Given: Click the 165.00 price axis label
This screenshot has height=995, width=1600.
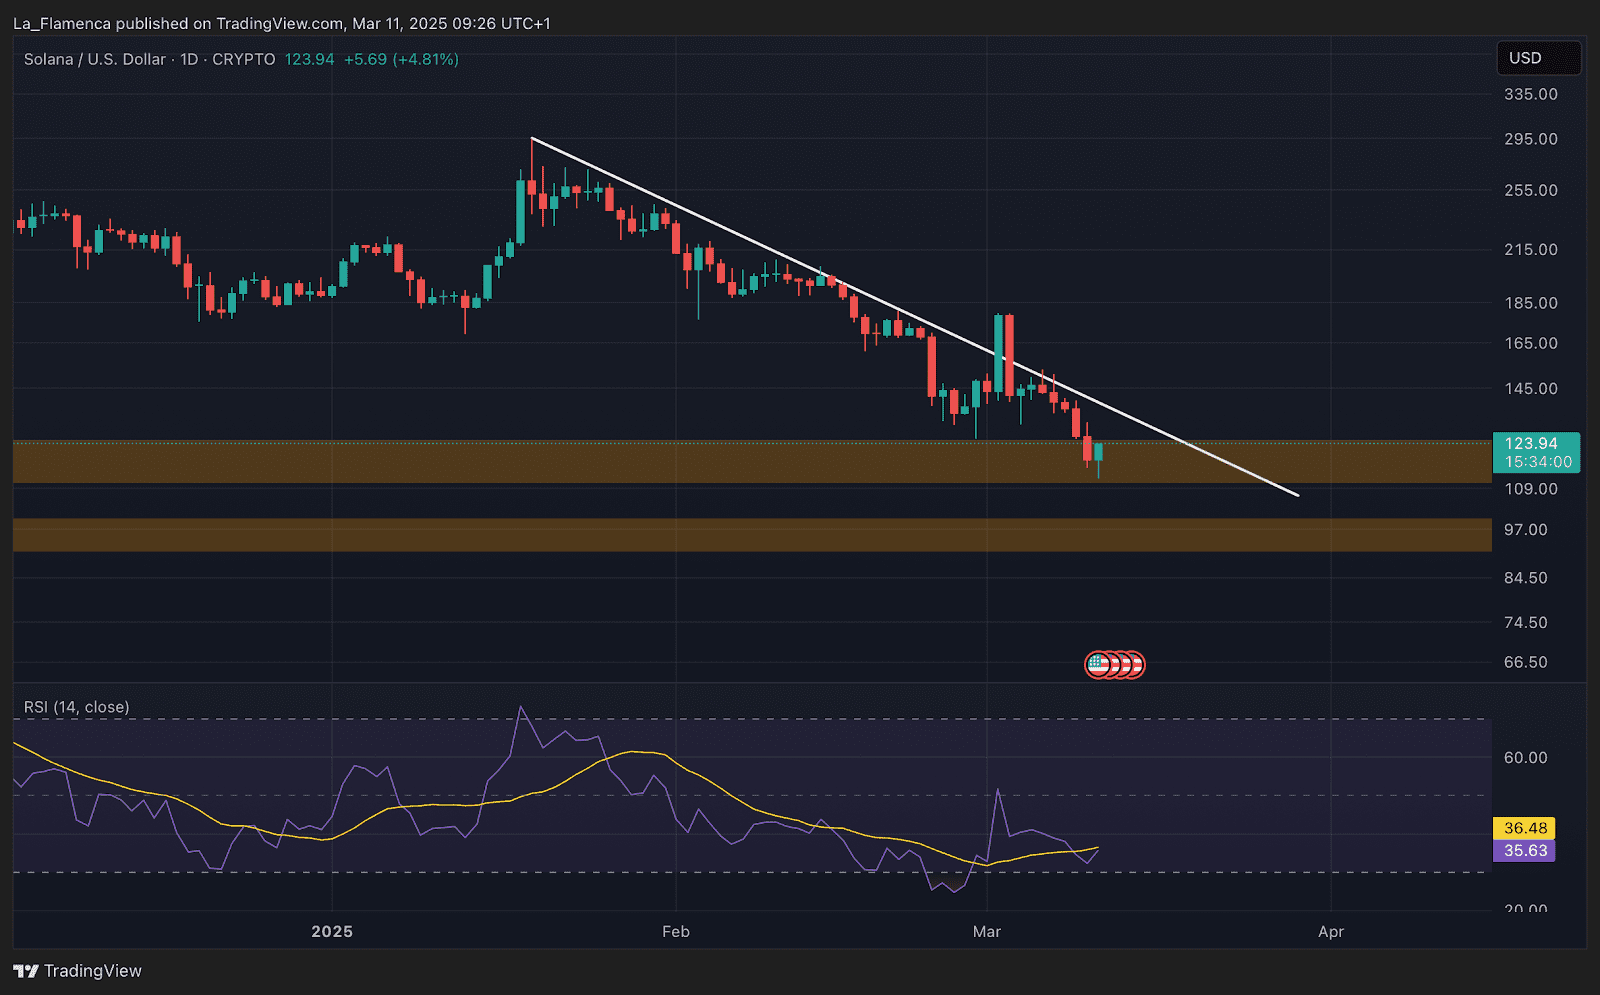Looking at the screenshot, I should (1531, 343).
